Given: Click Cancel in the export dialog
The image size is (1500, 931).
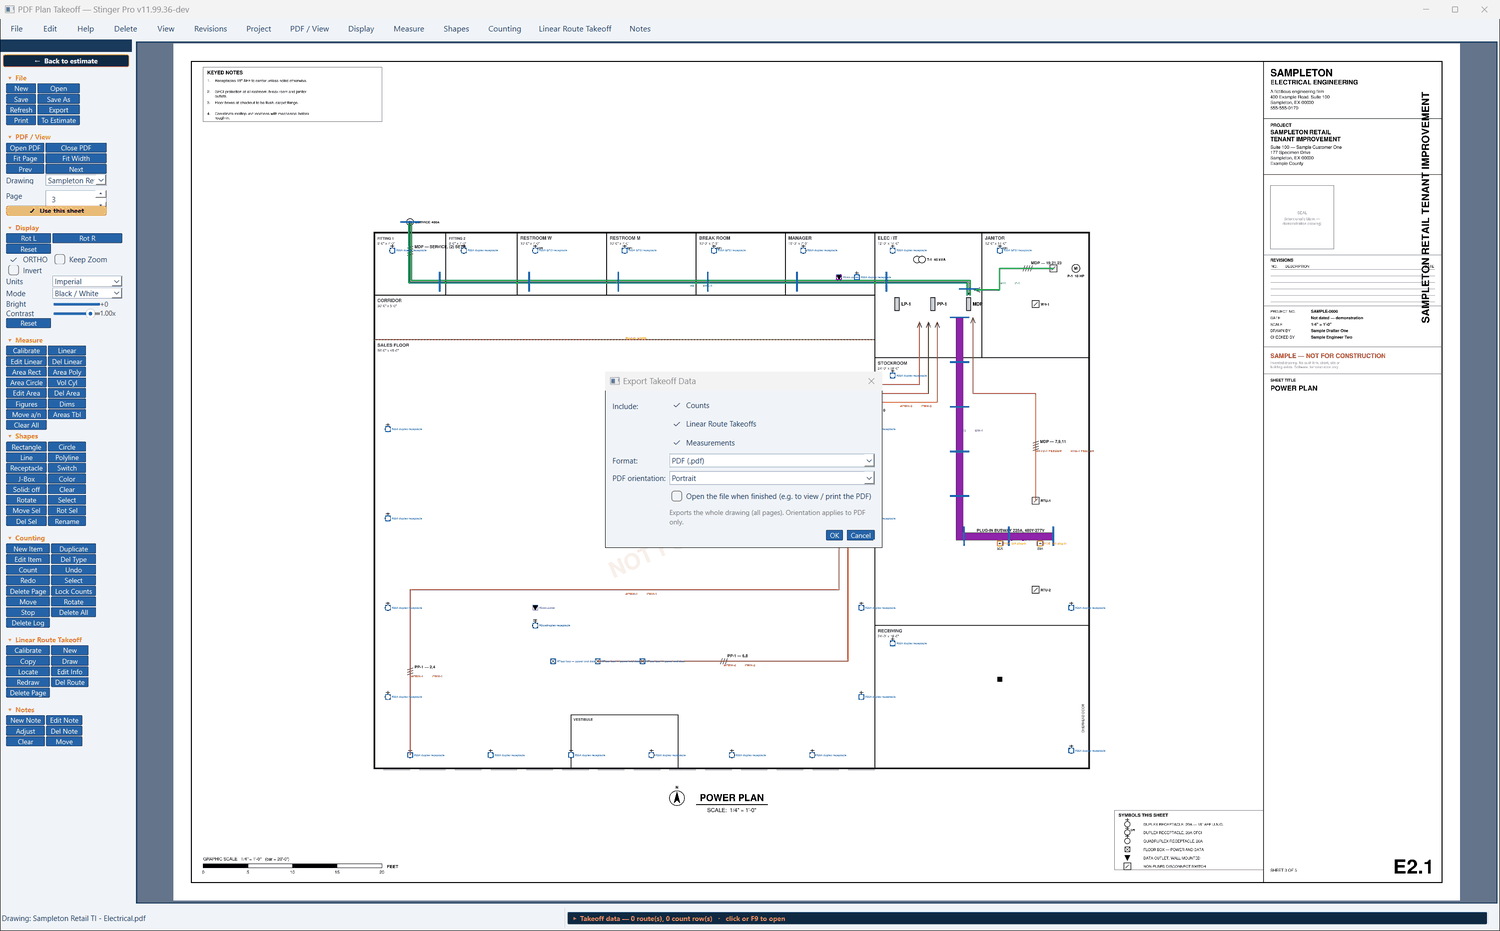Looking at the screenshot, I should 861,535.
